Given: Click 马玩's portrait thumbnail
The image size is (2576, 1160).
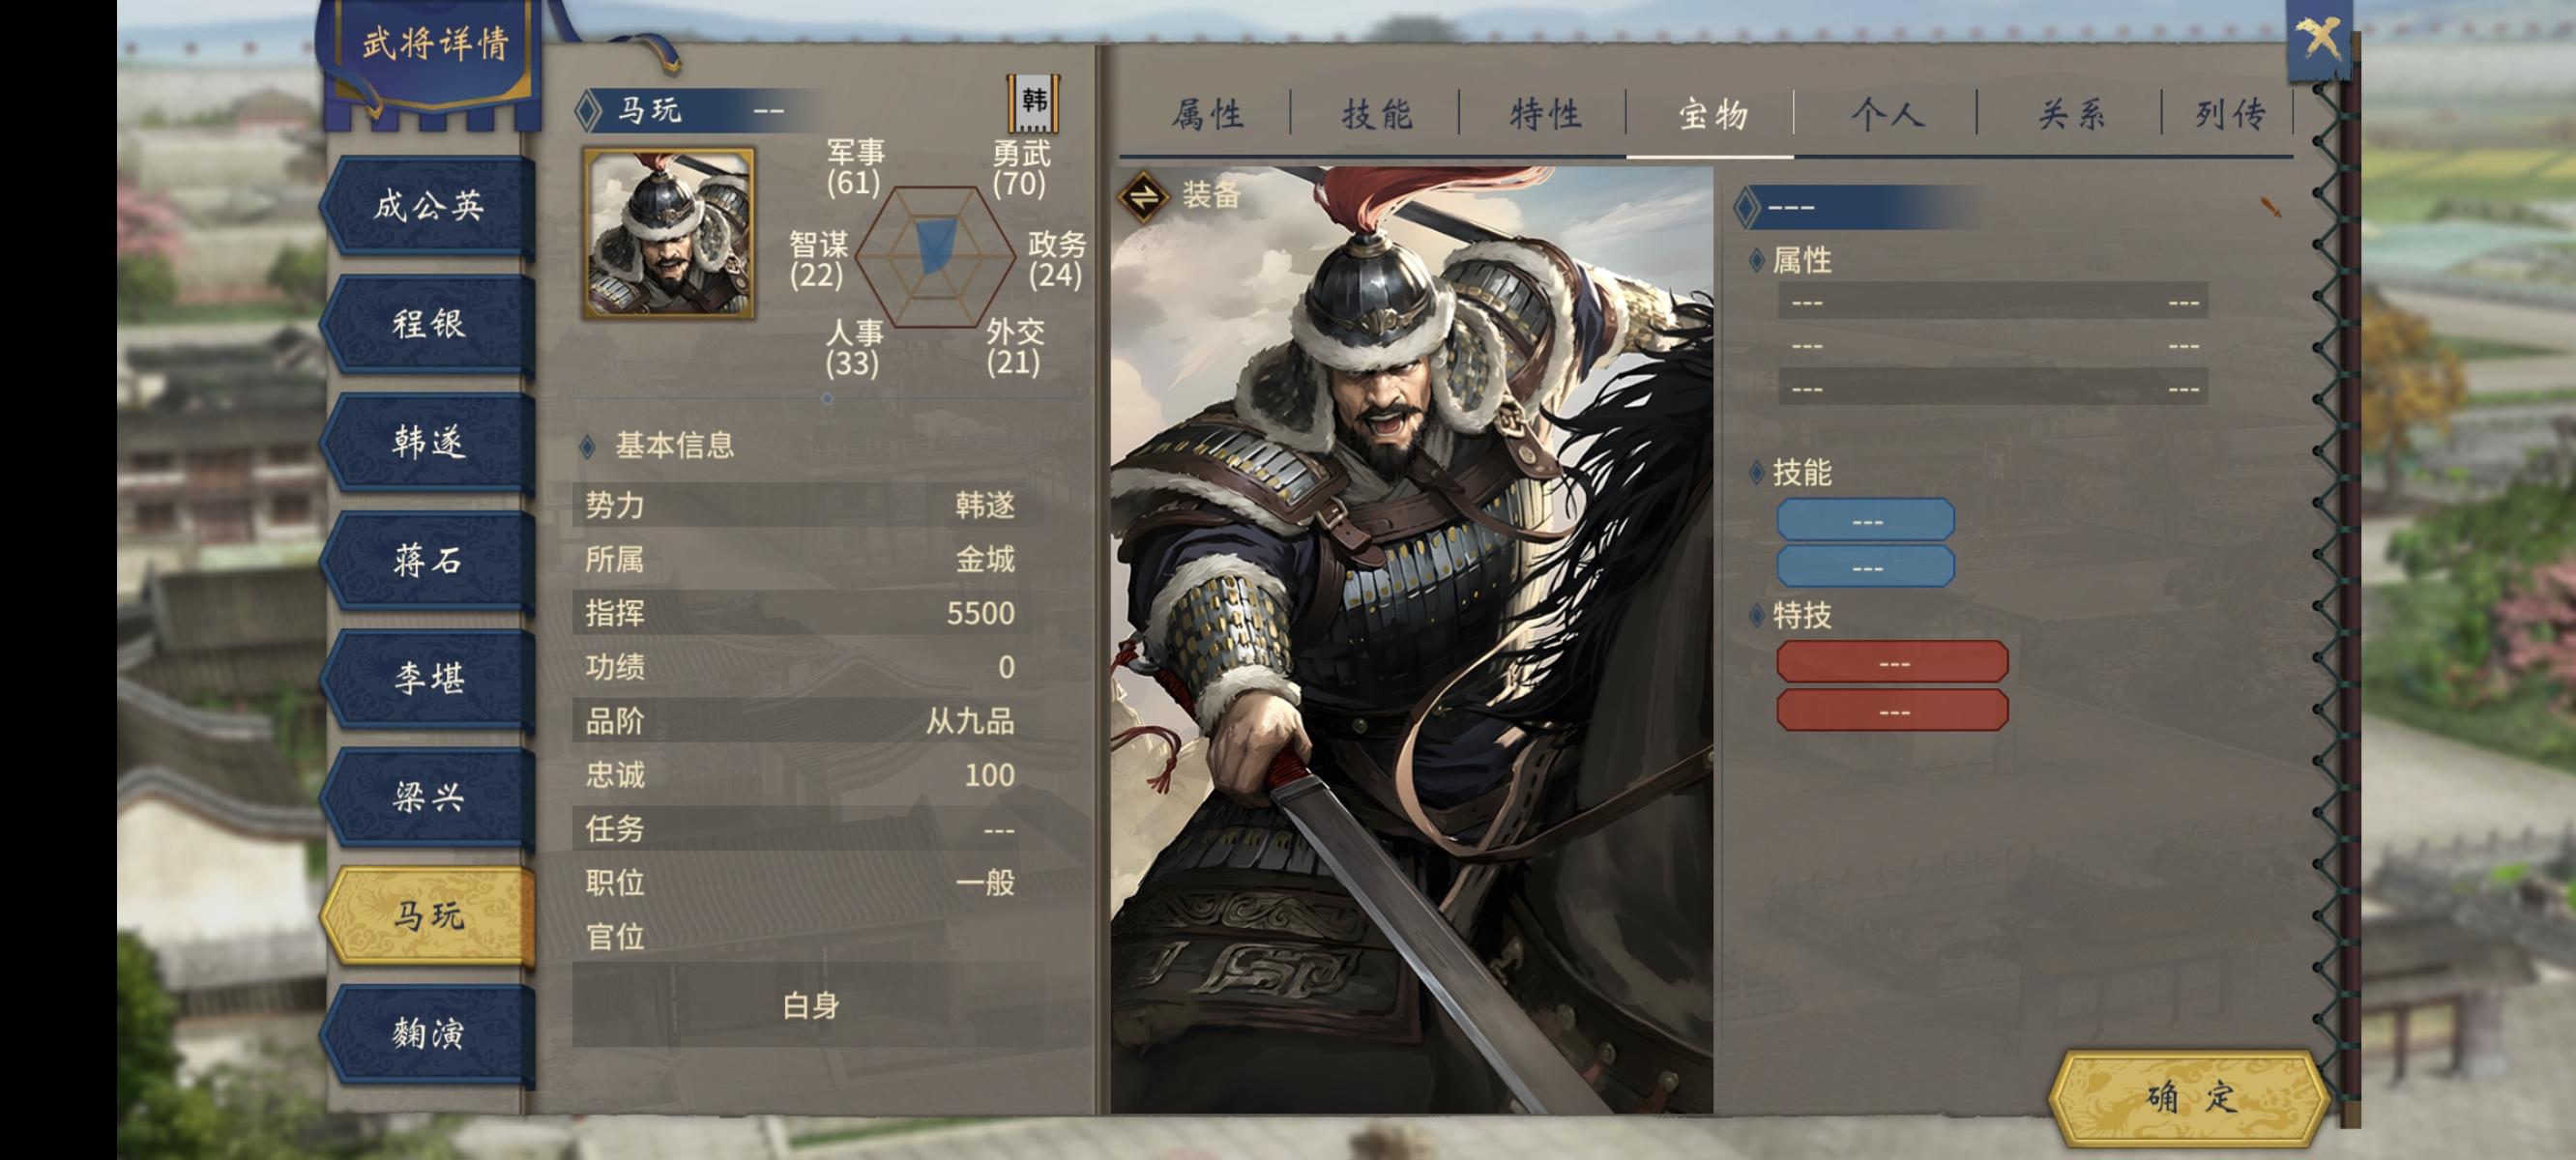Looking at the screenshot, I should coord(669,234).
